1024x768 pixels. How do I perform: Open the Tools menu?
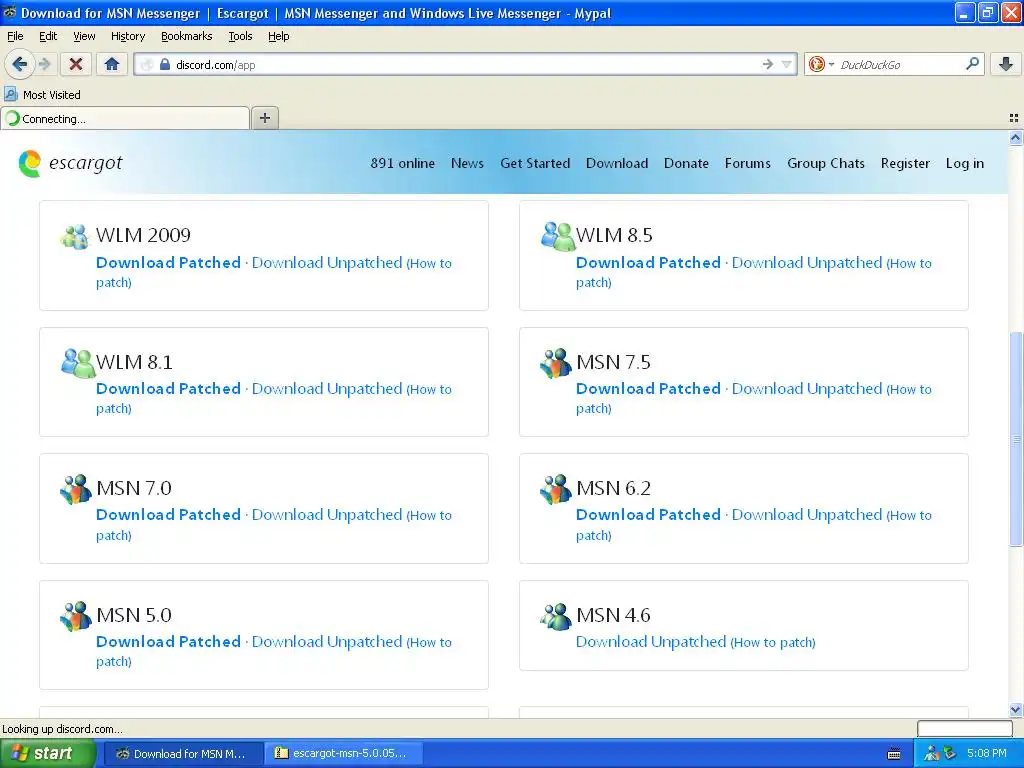point(240,37)
